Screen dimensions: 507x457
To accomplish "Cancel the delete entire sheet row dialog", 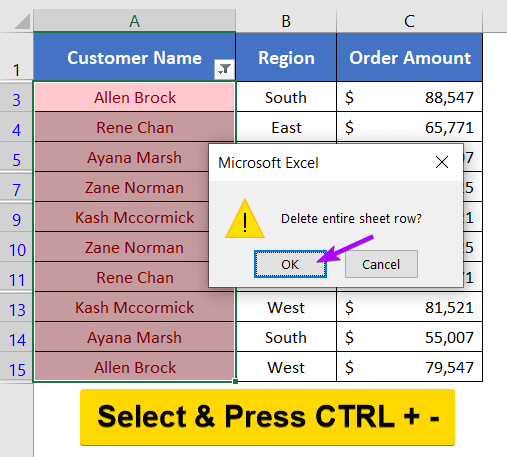I will 381,264.
